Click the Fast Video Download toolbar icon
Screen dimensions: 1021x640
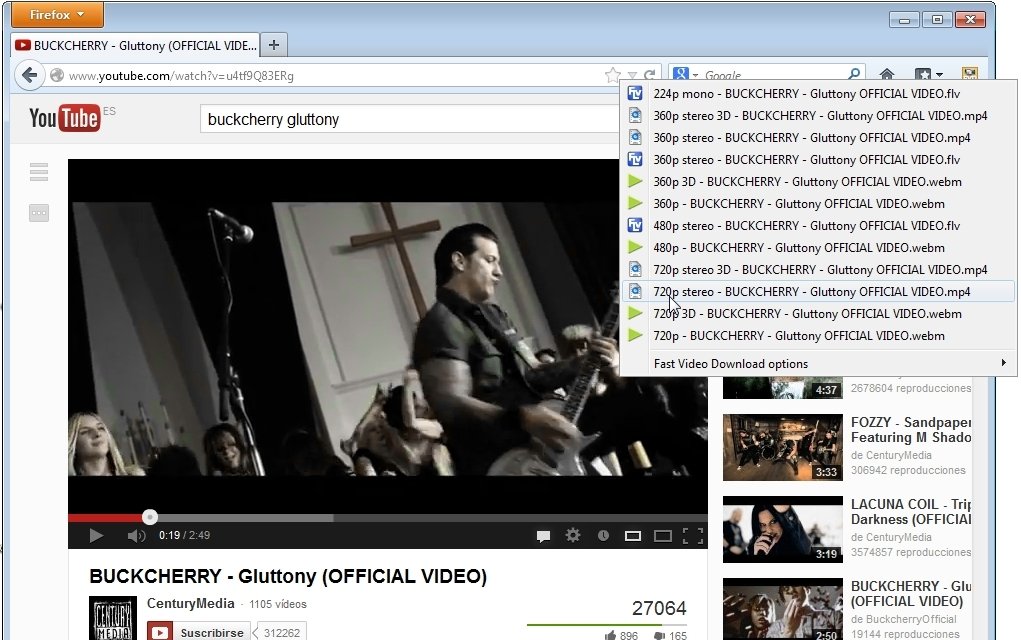(x=970, y=75)
